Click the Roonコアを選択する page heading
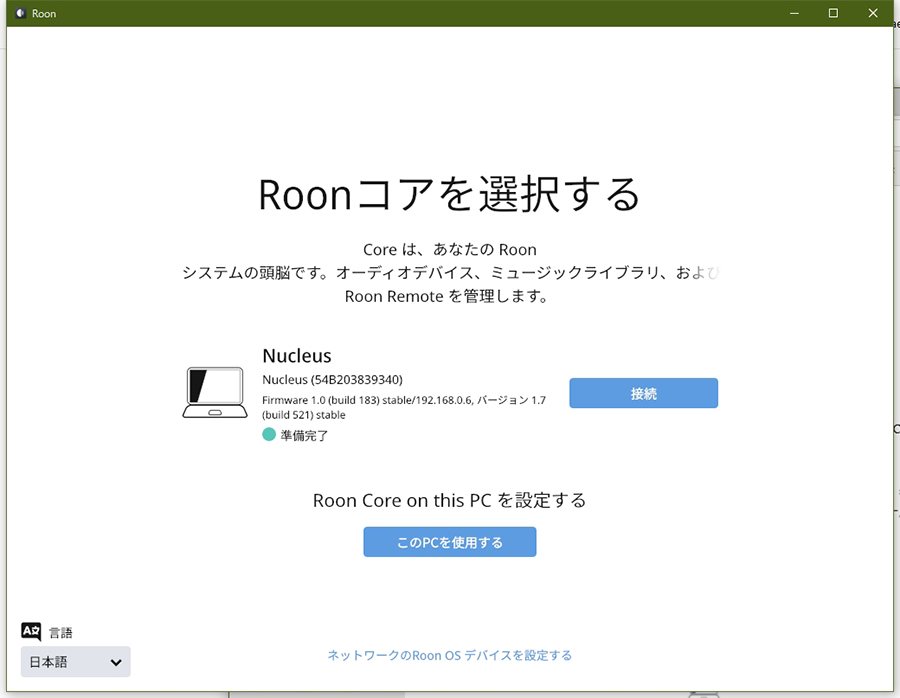Viewport: 900px width, 698px height. (x=449, y=194)
